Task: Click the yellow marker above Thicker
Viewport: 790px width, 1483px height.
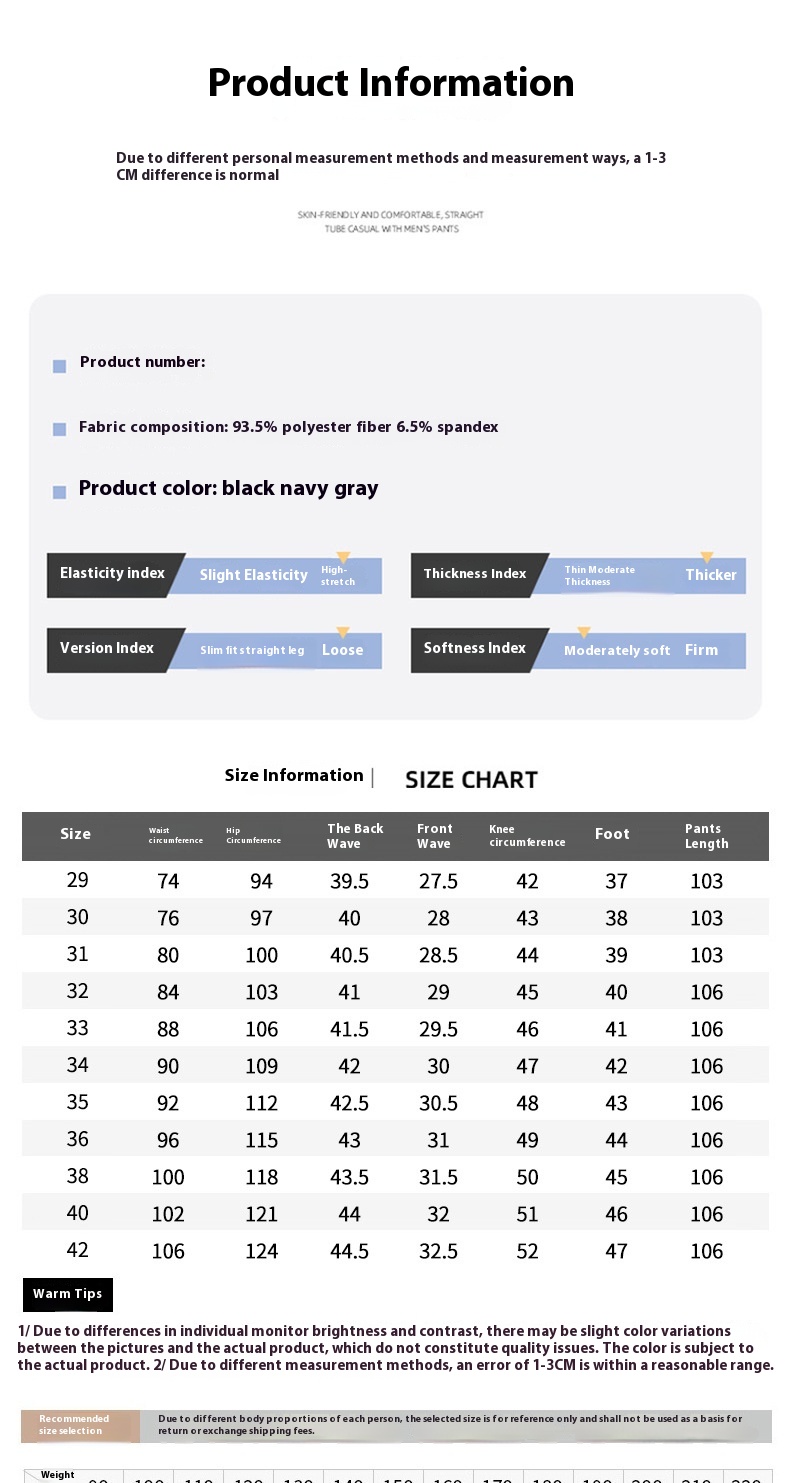Action: point(707,558)
